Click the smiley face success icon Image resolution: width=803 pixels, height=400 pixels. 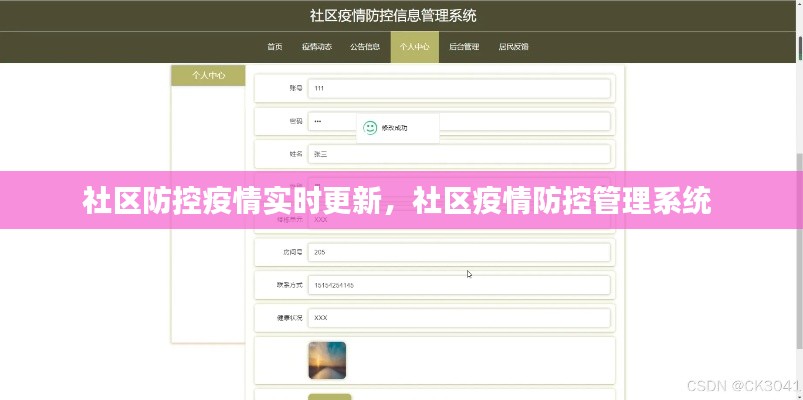click(370, 128)
